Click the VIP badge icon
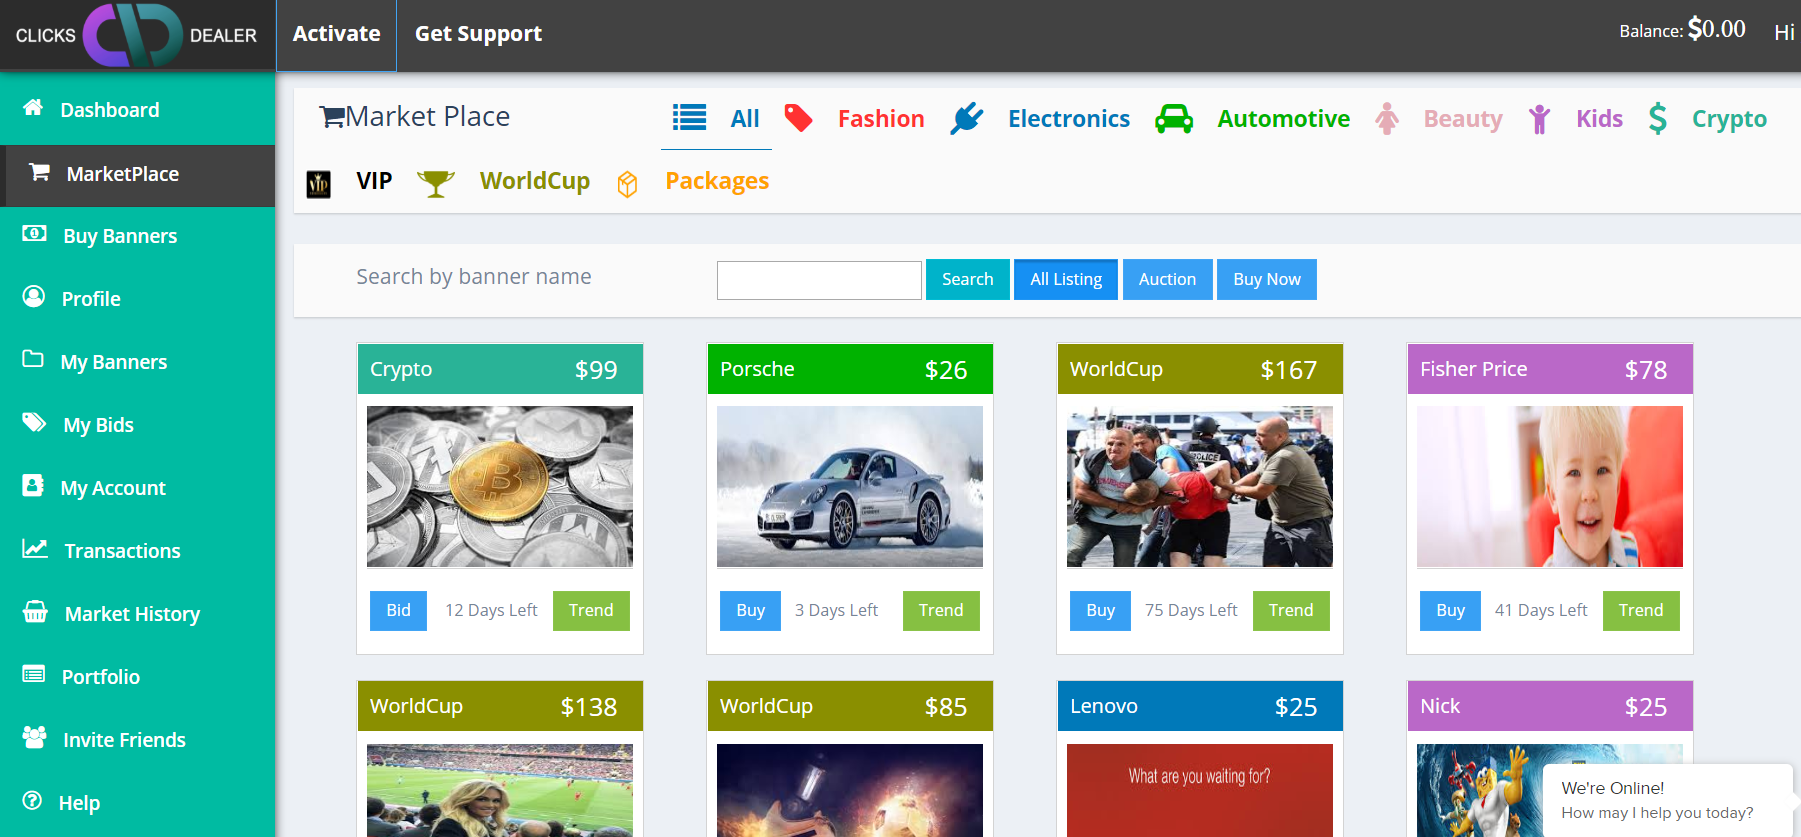This screenshot has width=1801, height=837. click(318, 184)
